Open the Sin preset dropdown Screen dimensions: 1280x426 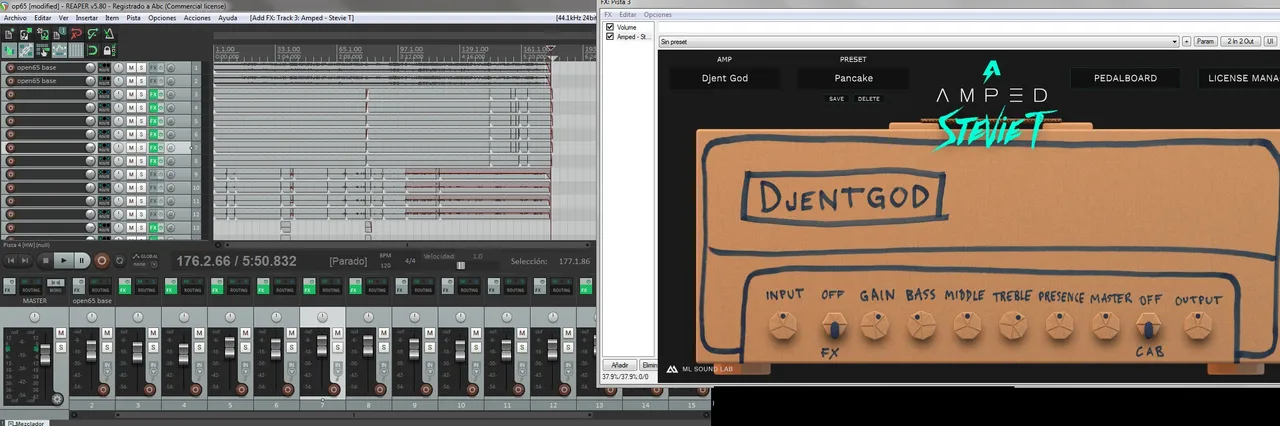pyautogui.click(x=919, y=42)
